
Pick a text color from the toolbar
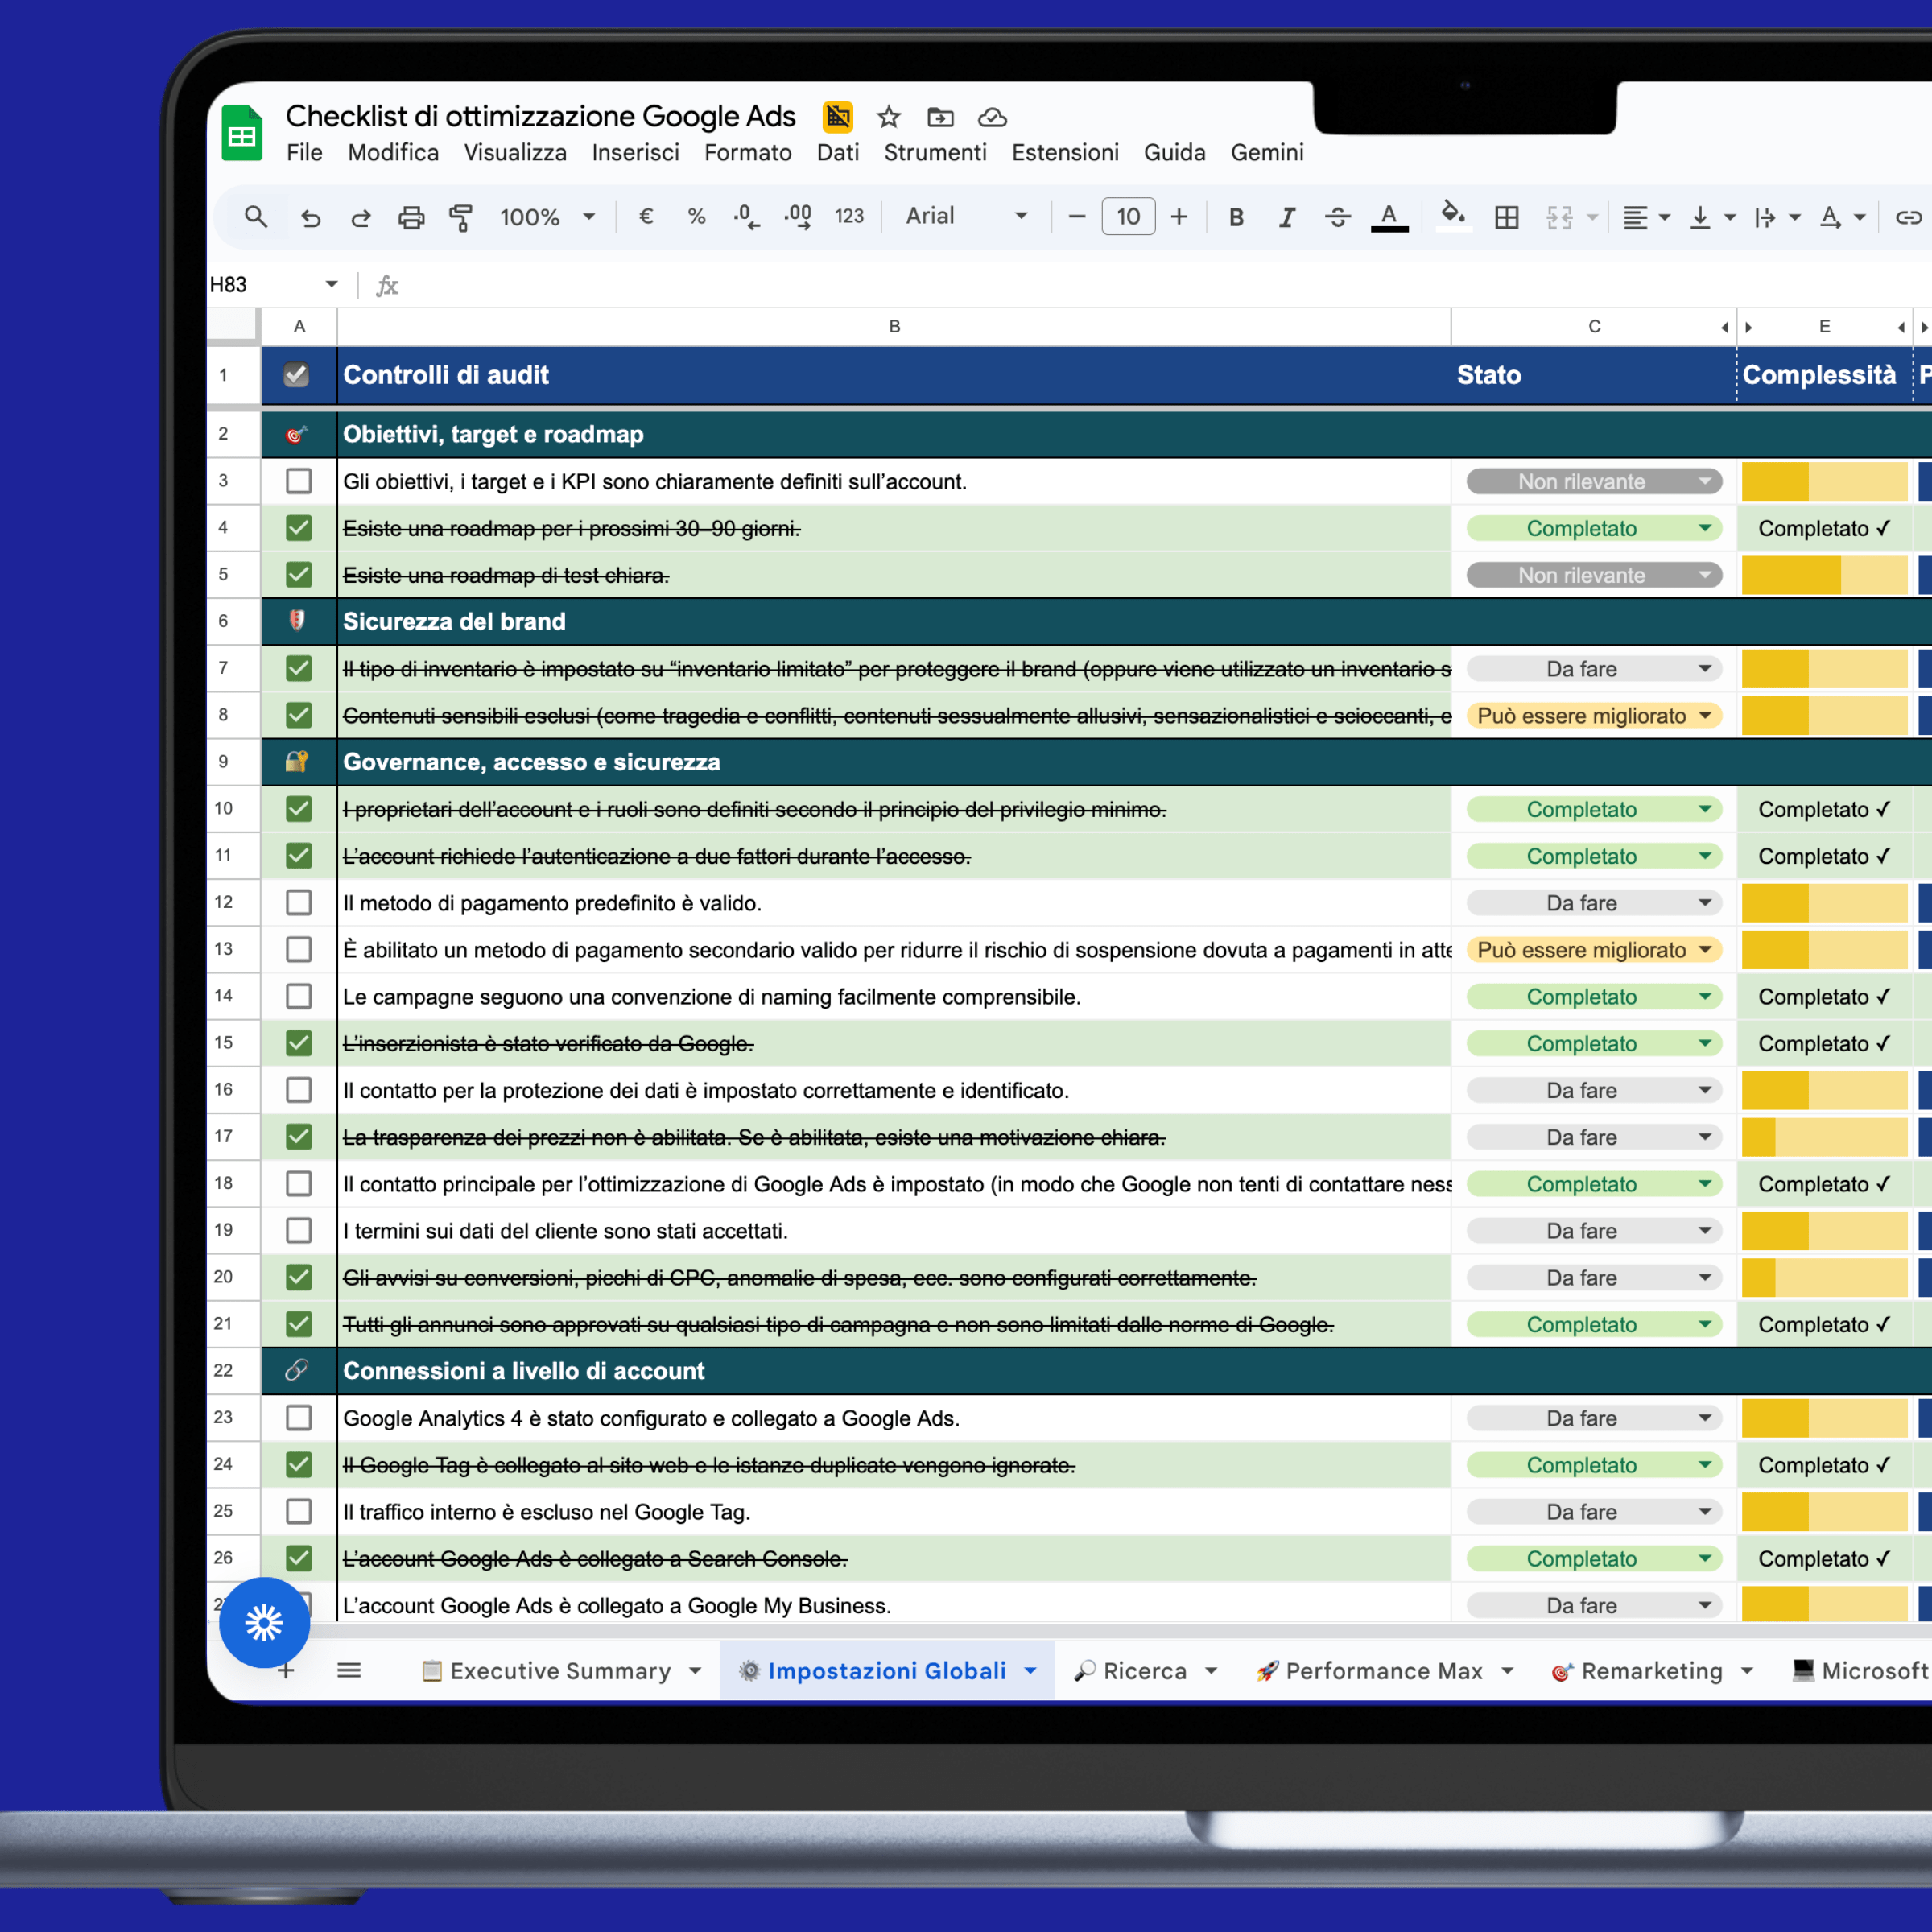tap(1388, 216)
